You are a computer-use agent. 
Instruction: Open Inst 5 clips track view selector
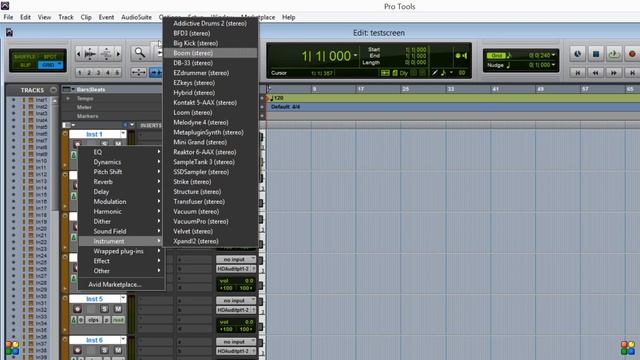click(93, 320)
